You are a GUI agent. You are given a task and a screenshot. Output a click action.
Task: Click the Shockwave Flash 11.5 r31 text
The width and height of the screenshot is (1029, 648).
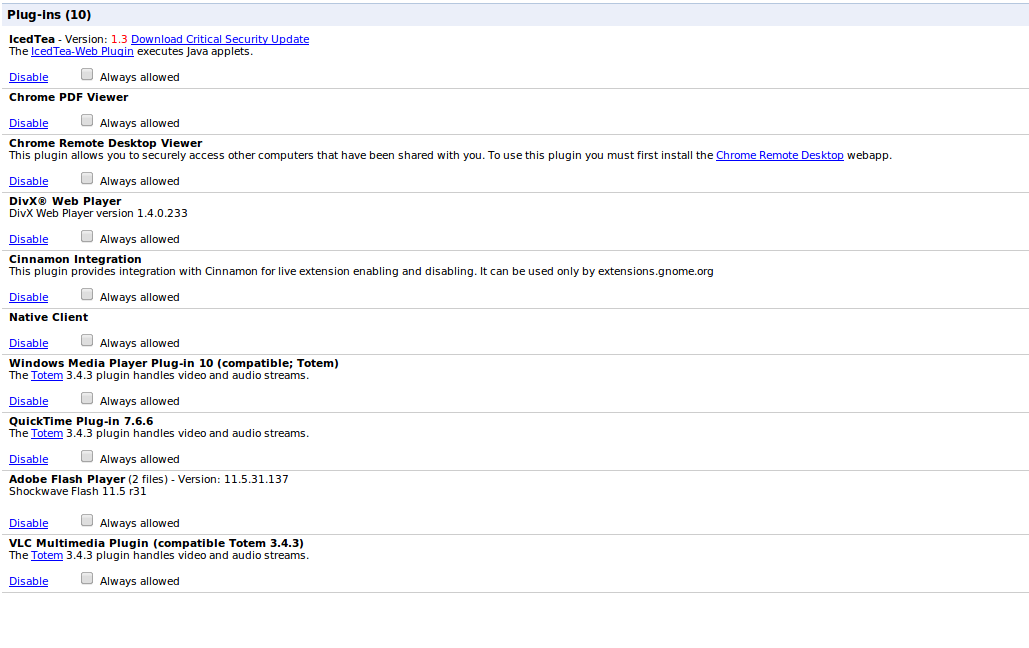77,491
